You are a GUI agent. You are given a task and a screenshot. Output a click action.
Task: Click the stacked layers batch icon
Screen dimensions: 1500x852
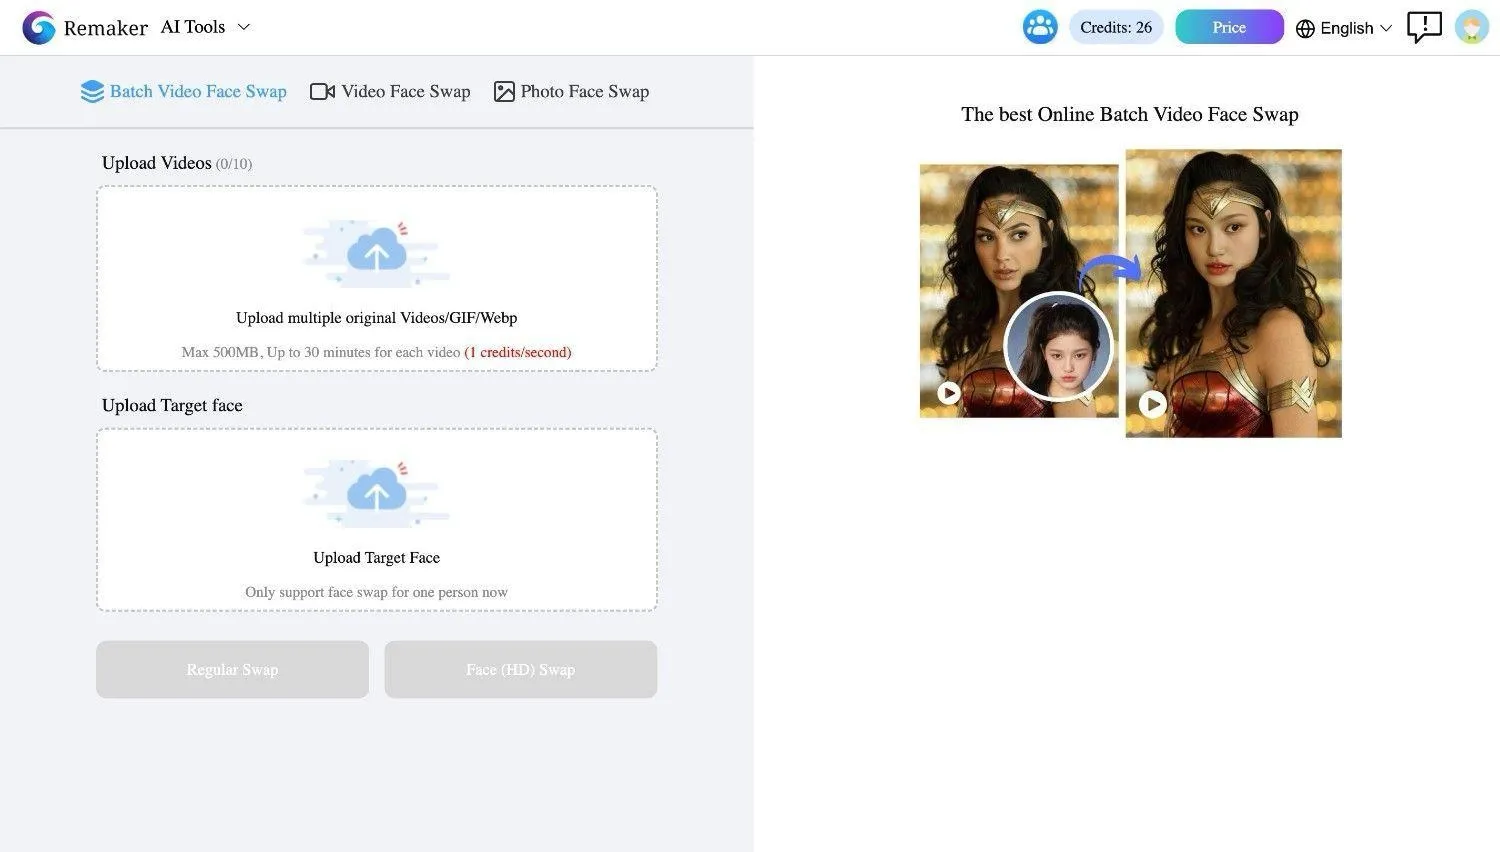pos(92,92)
